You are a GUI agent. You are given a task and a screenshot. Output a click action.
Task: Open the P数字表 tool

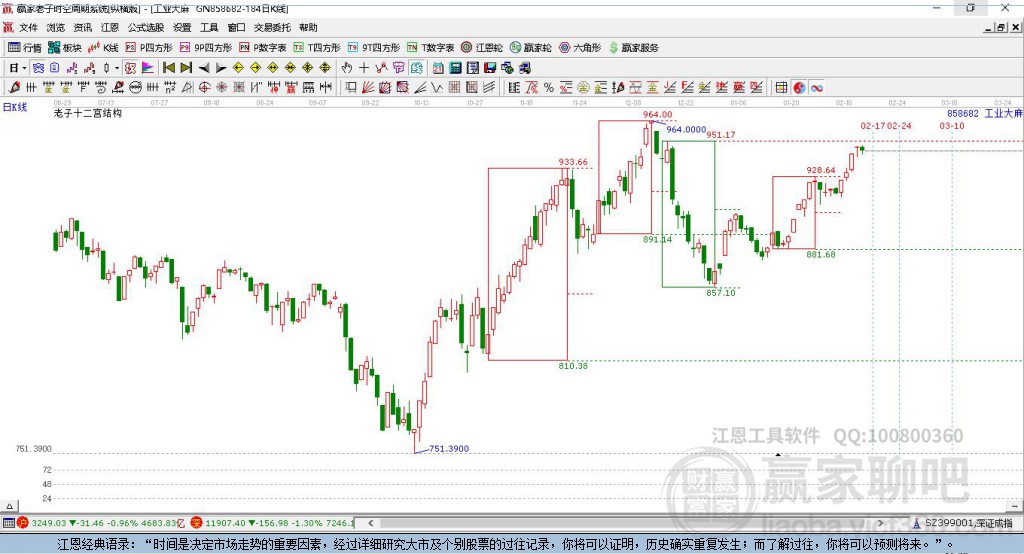pos(263,48)
